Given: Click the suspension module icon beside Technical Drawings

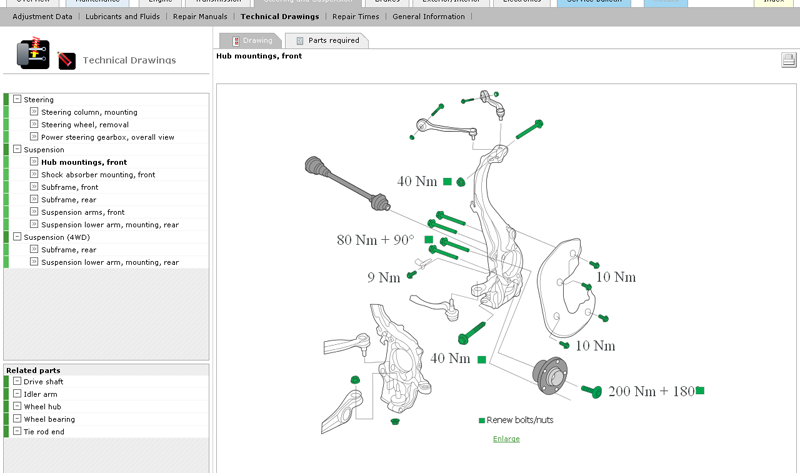Looking at the screenshot, I should coord(33,53).
